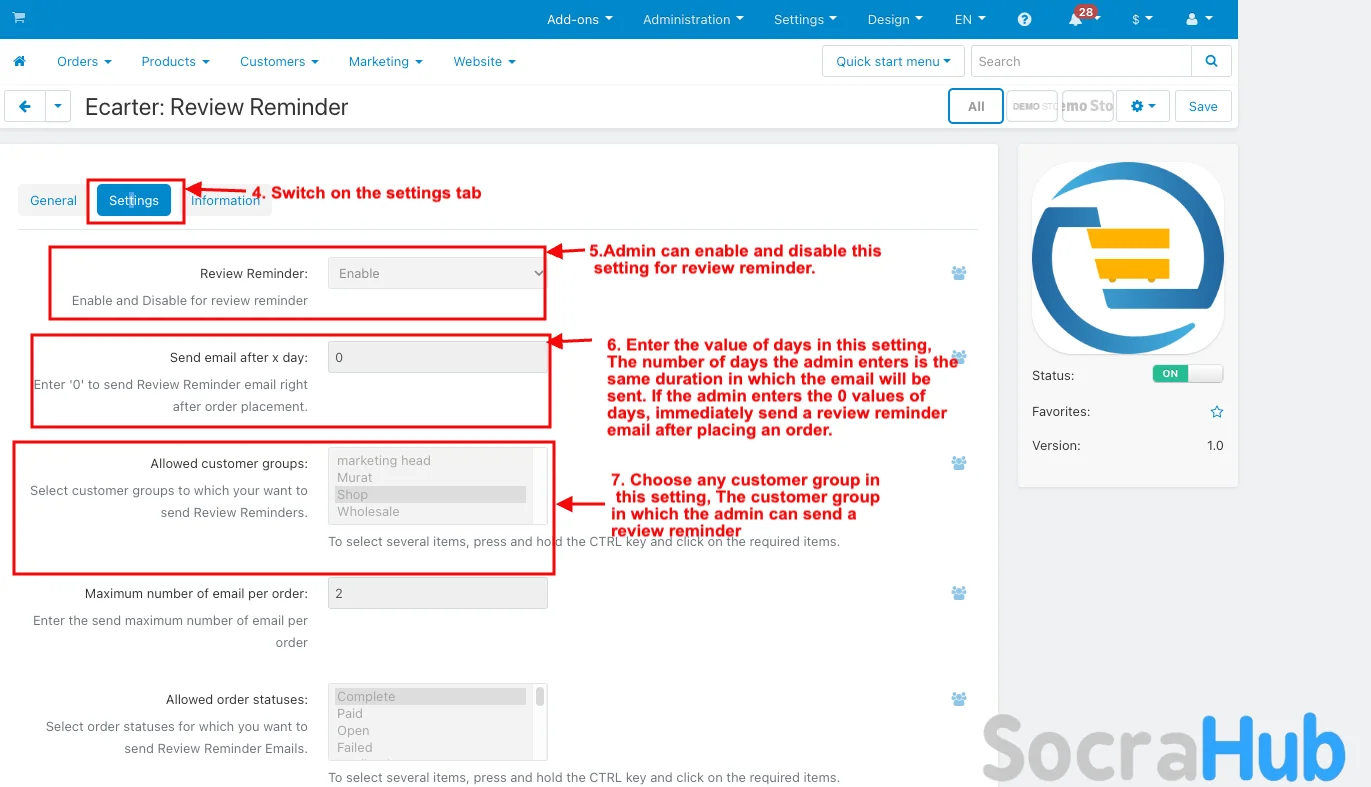This screenshot has width=1371, height=787.
Task: Open the gear actions dropdown
Action: click(1143, 106)
